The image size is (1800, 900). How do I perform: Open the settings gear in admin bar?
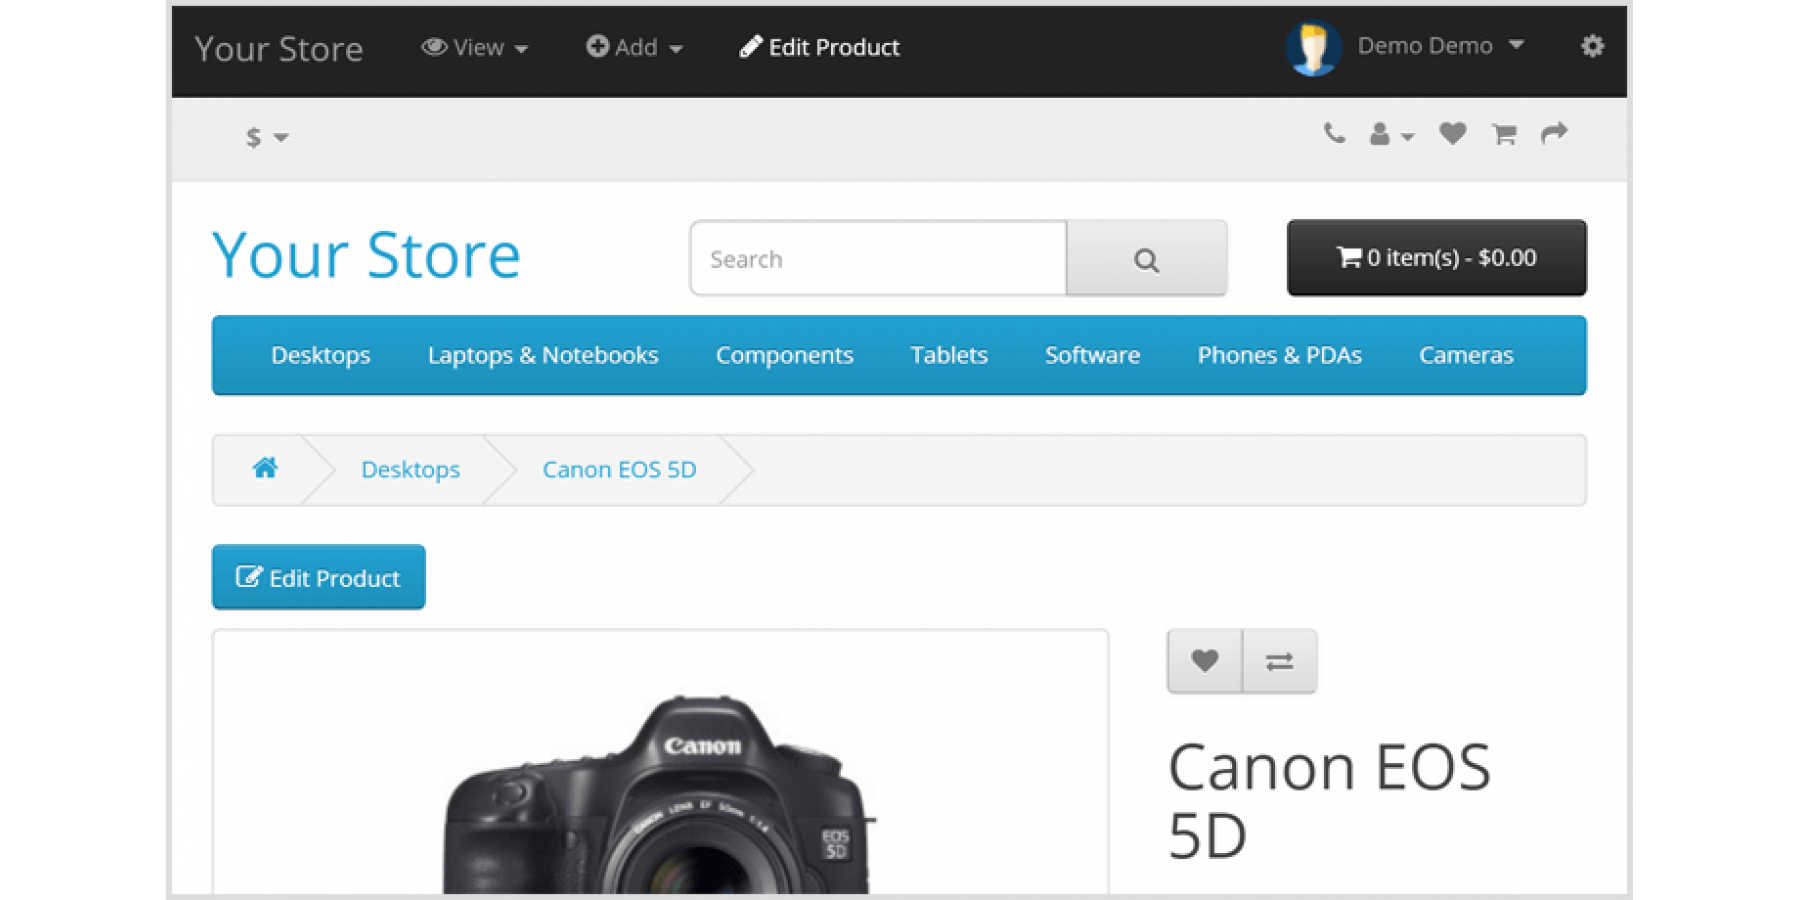point(1592,46)
